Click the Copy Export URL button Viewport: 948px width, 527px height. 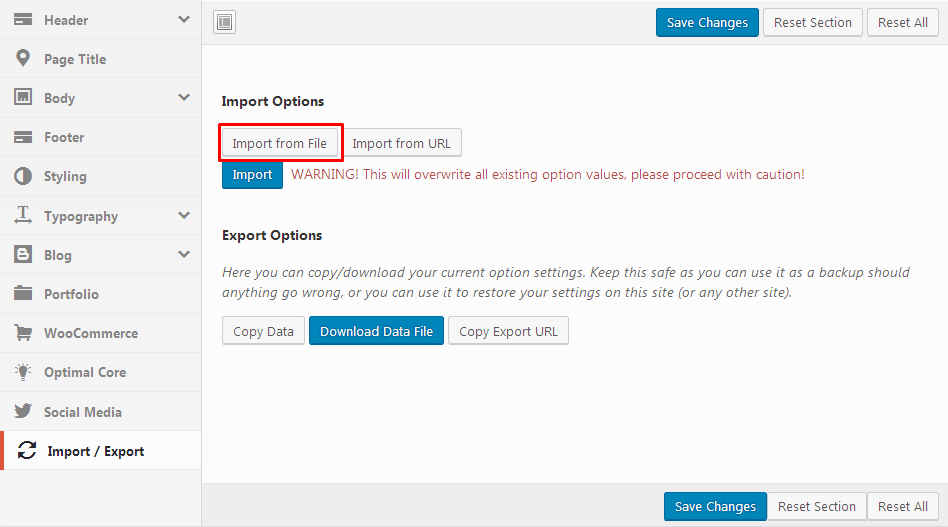(508, 331)
